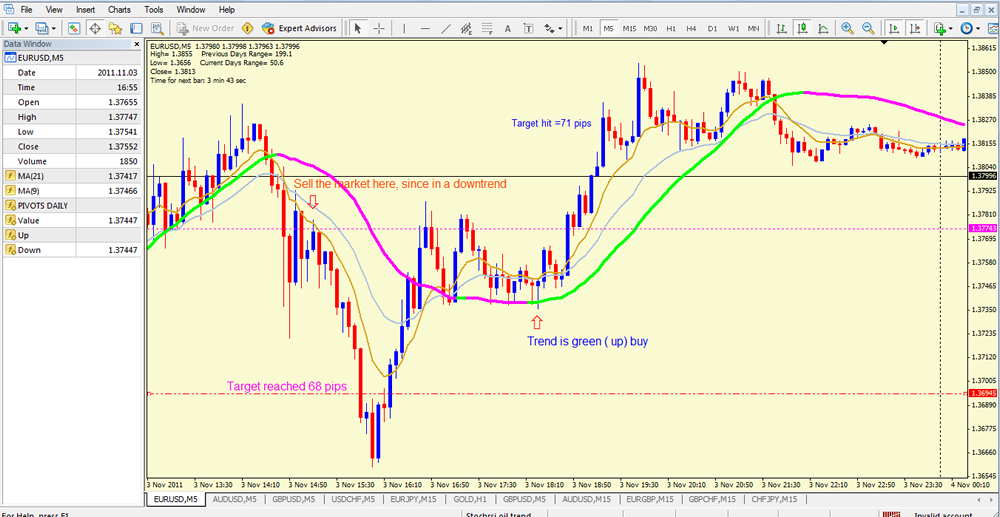Viewport: 1000px width, 517px height.
Task: Open the File menu
Action: 27,10
